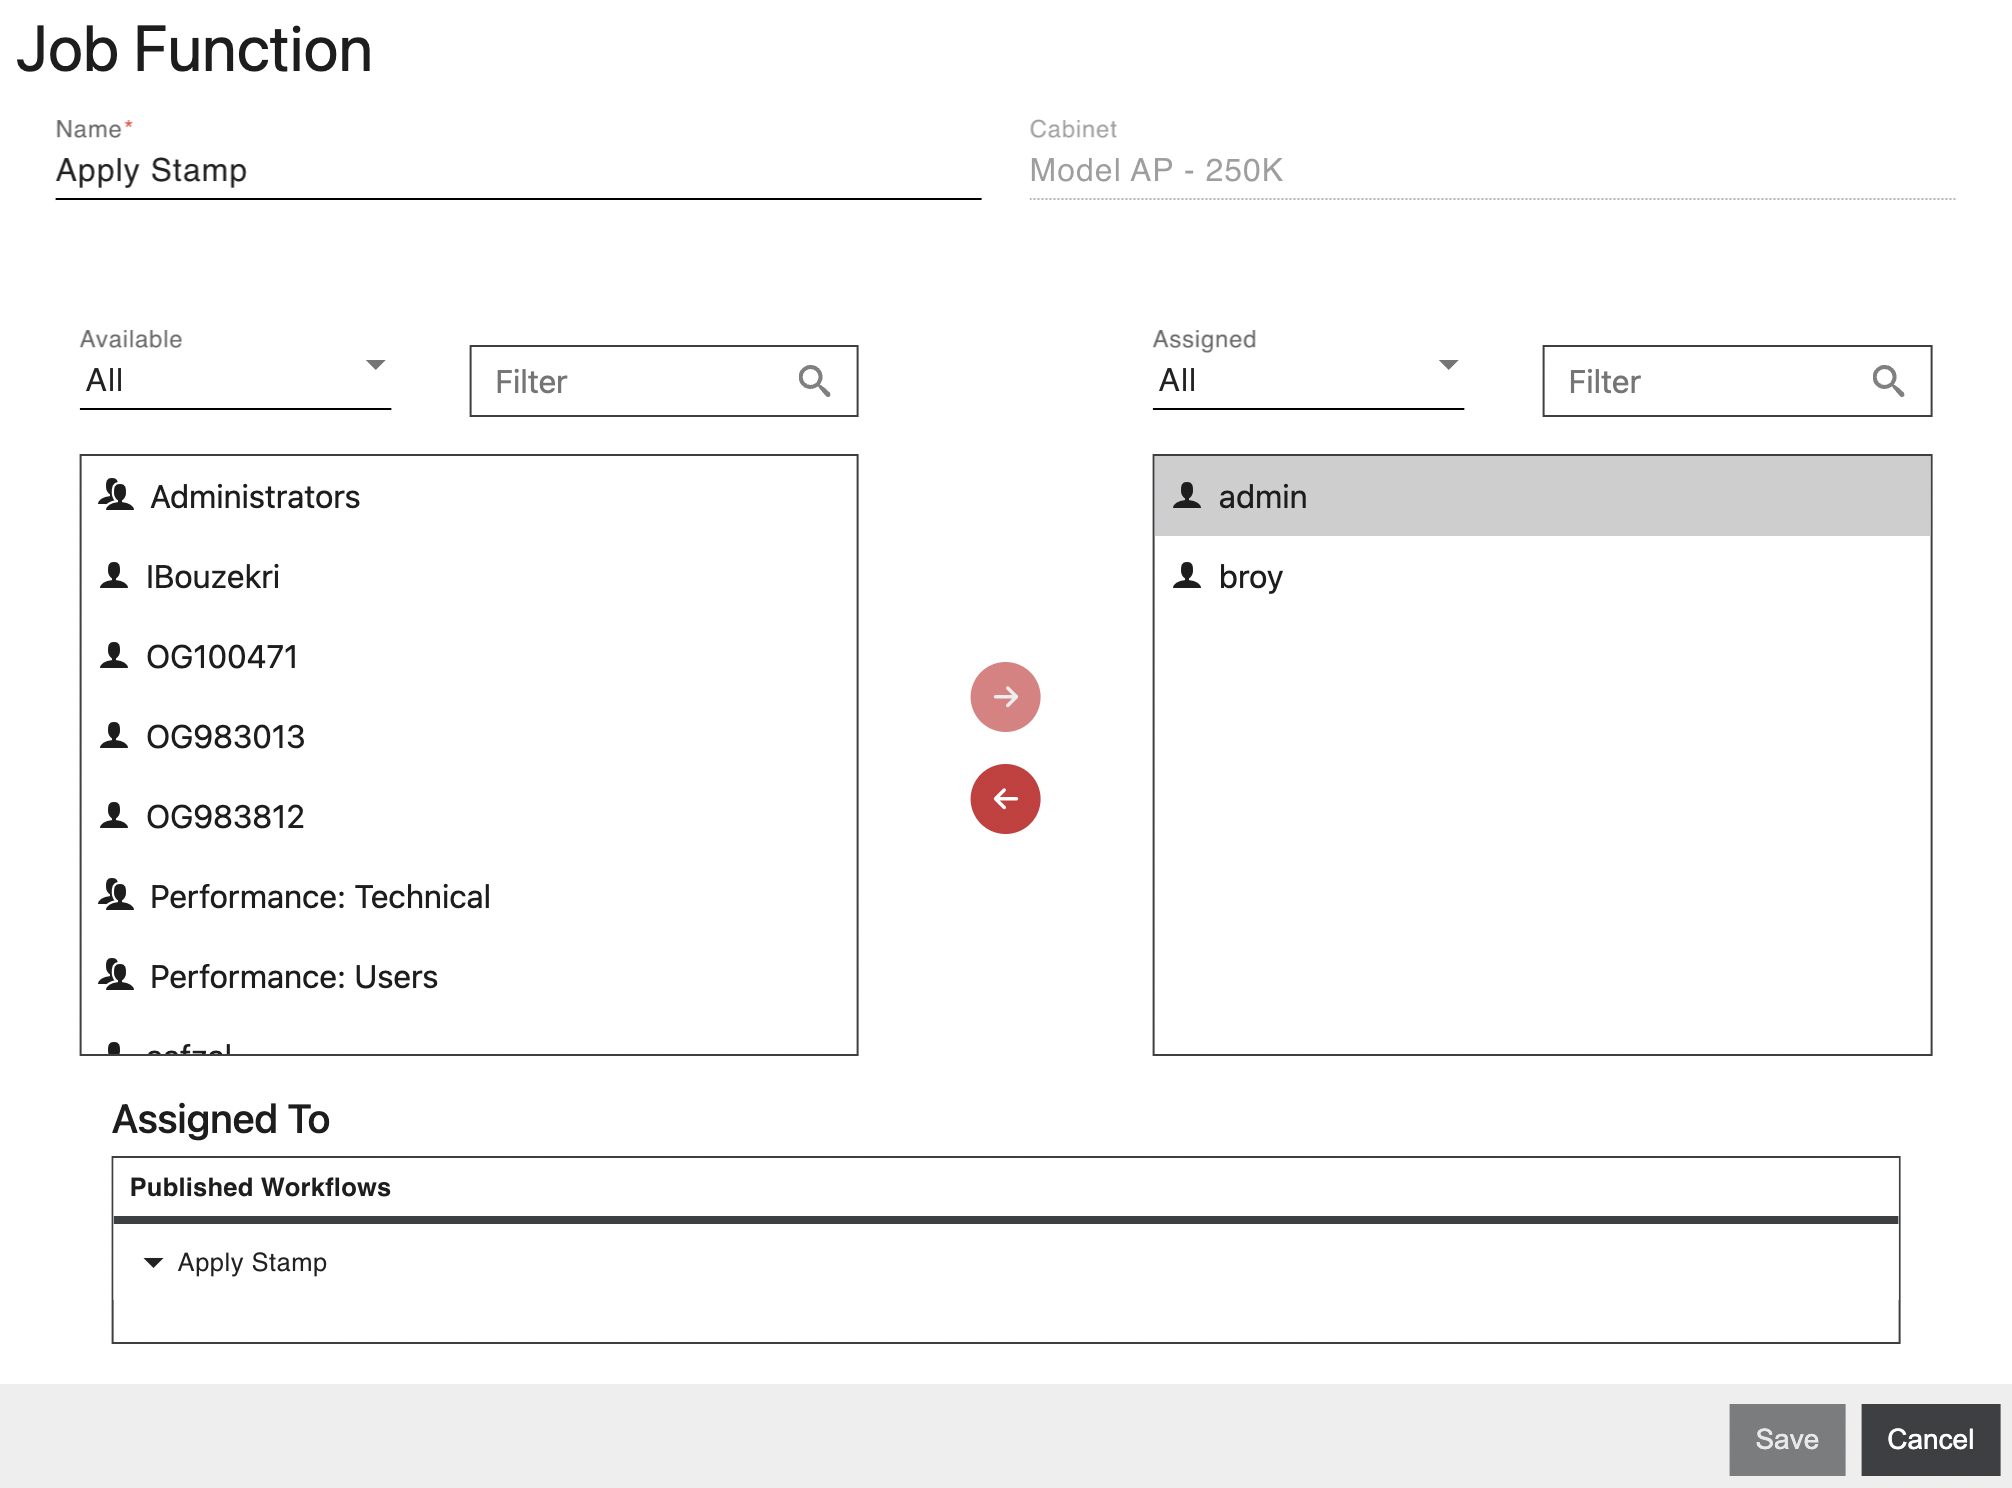Click user icon beside IBouzekri
Image resolution: width=2012 pixels, height=1488 pixels.
tap(114, 576)
